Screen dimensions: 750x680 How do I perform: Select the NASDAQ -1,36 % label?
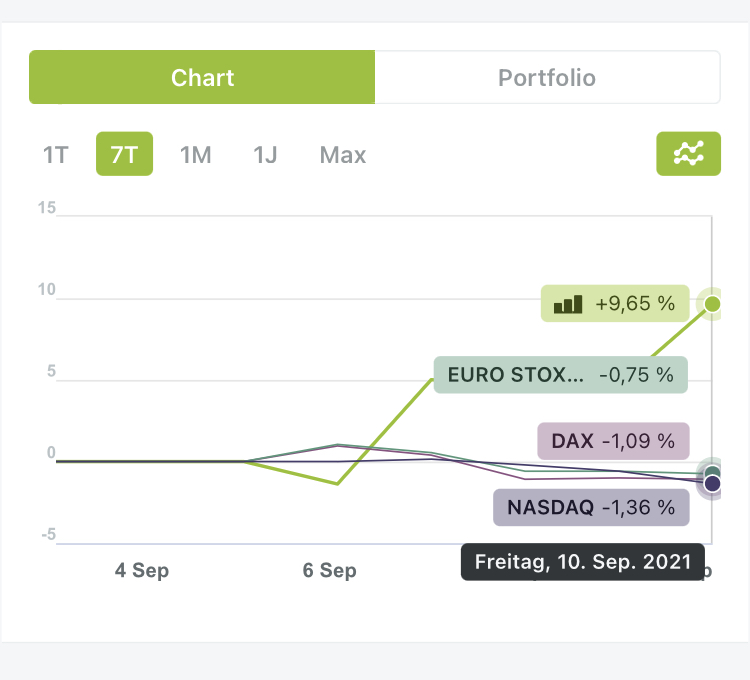(591, 507)
